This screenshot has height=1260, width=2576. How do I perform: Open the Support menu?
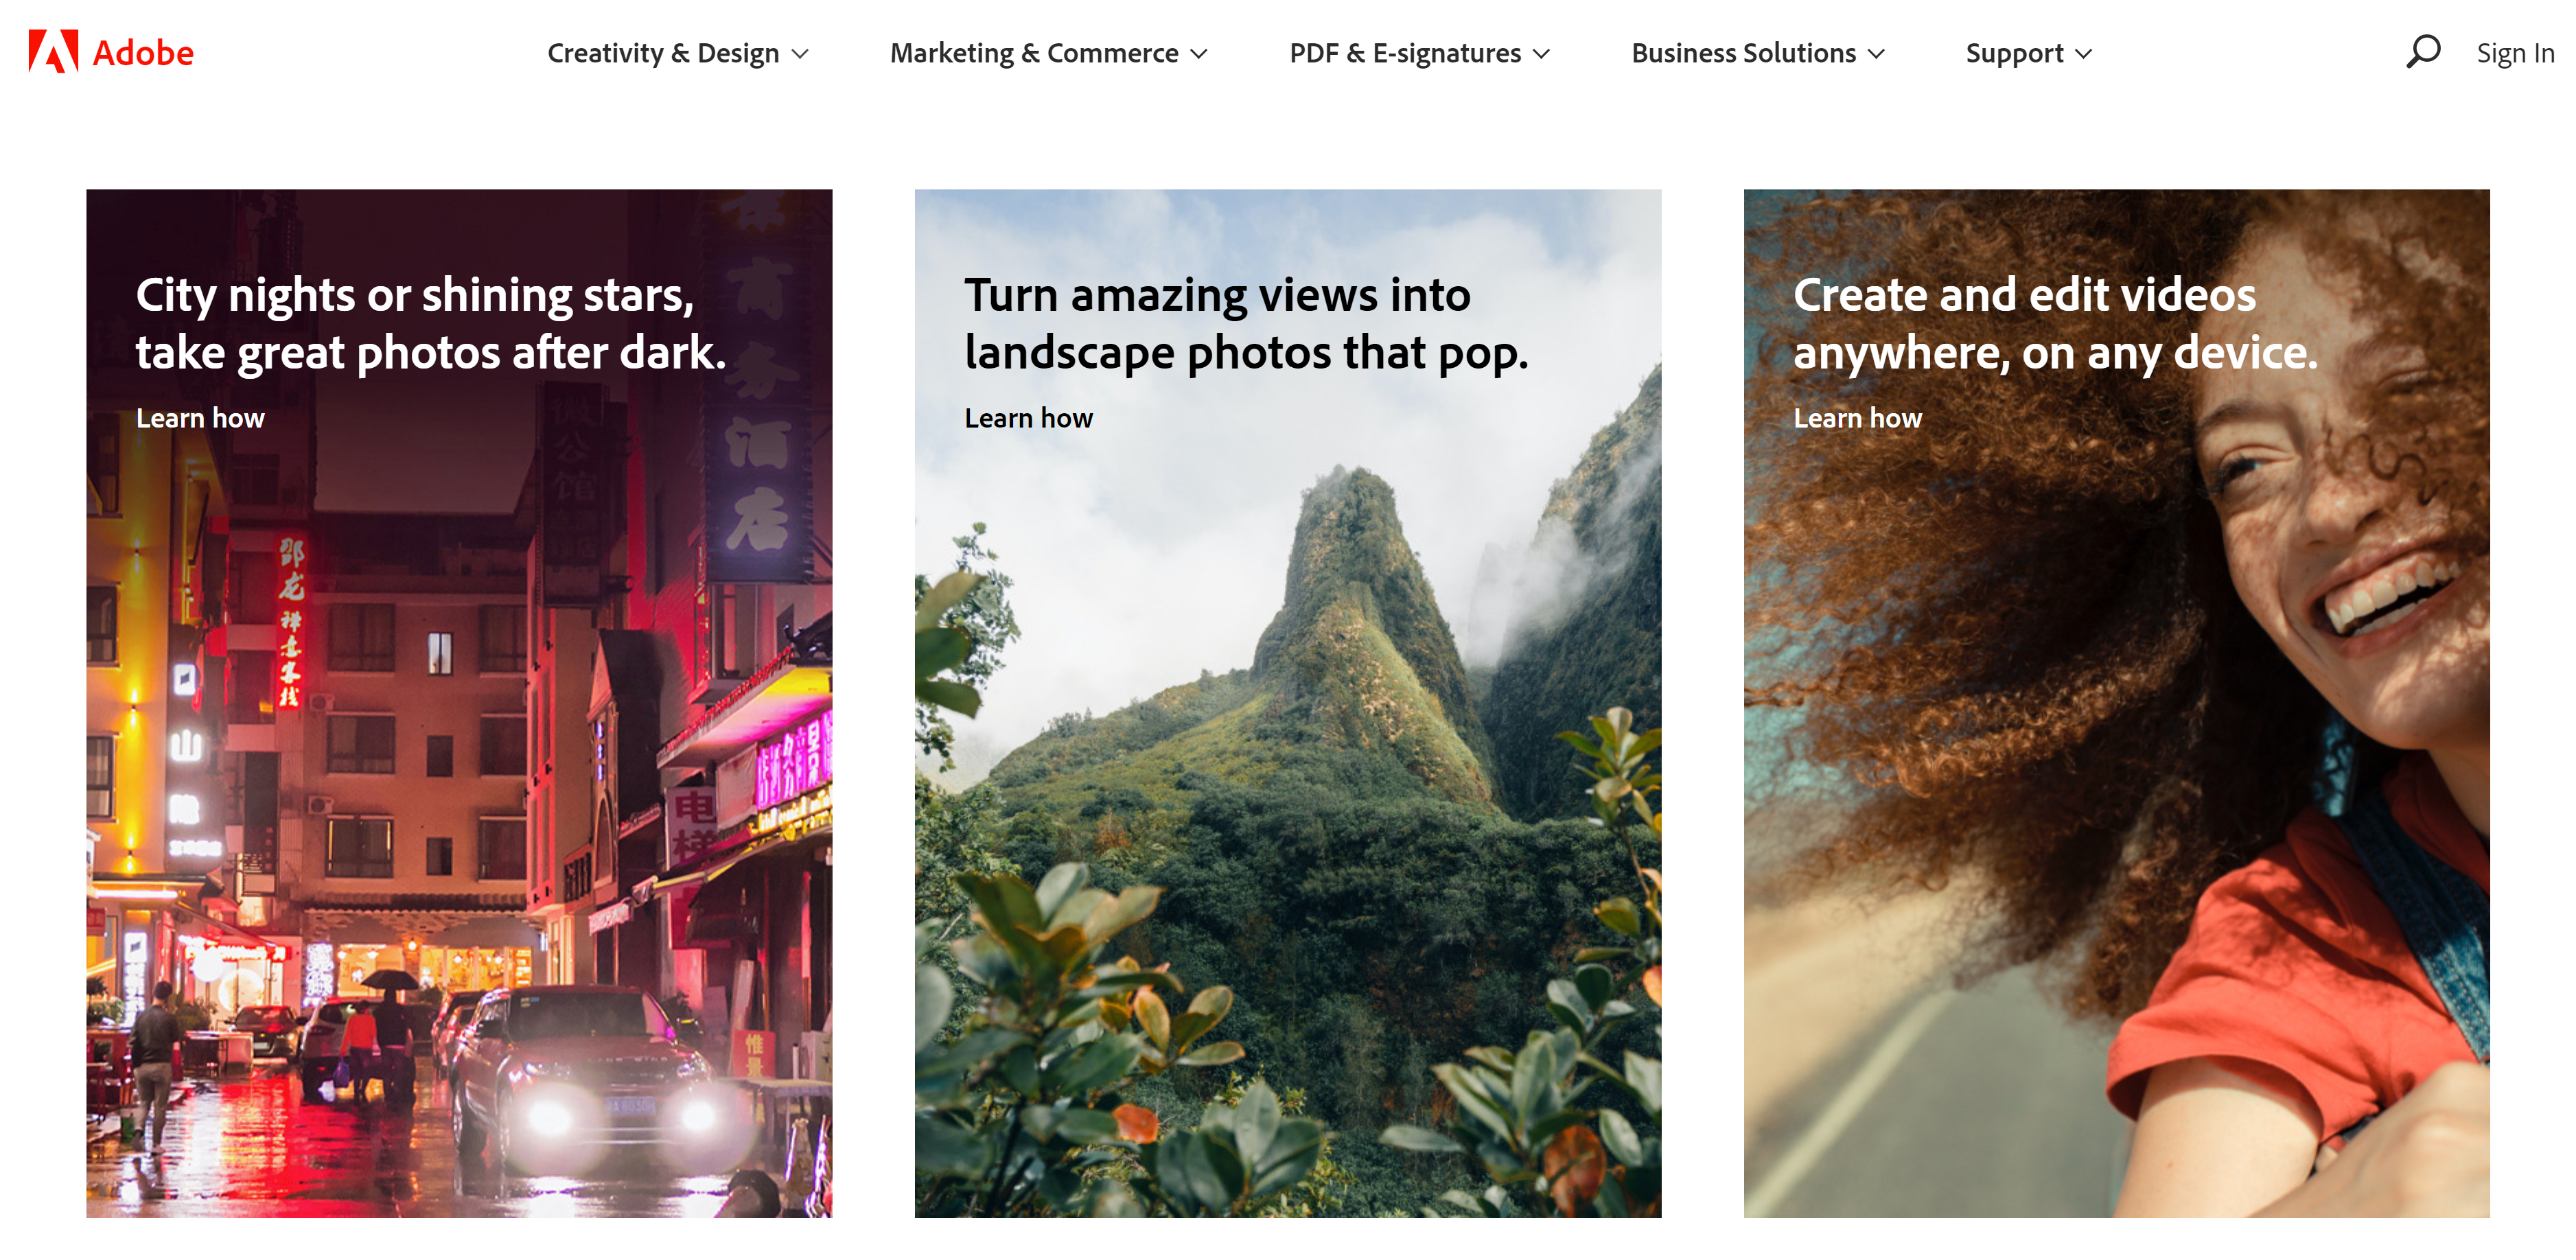[x=2014, y=53]
